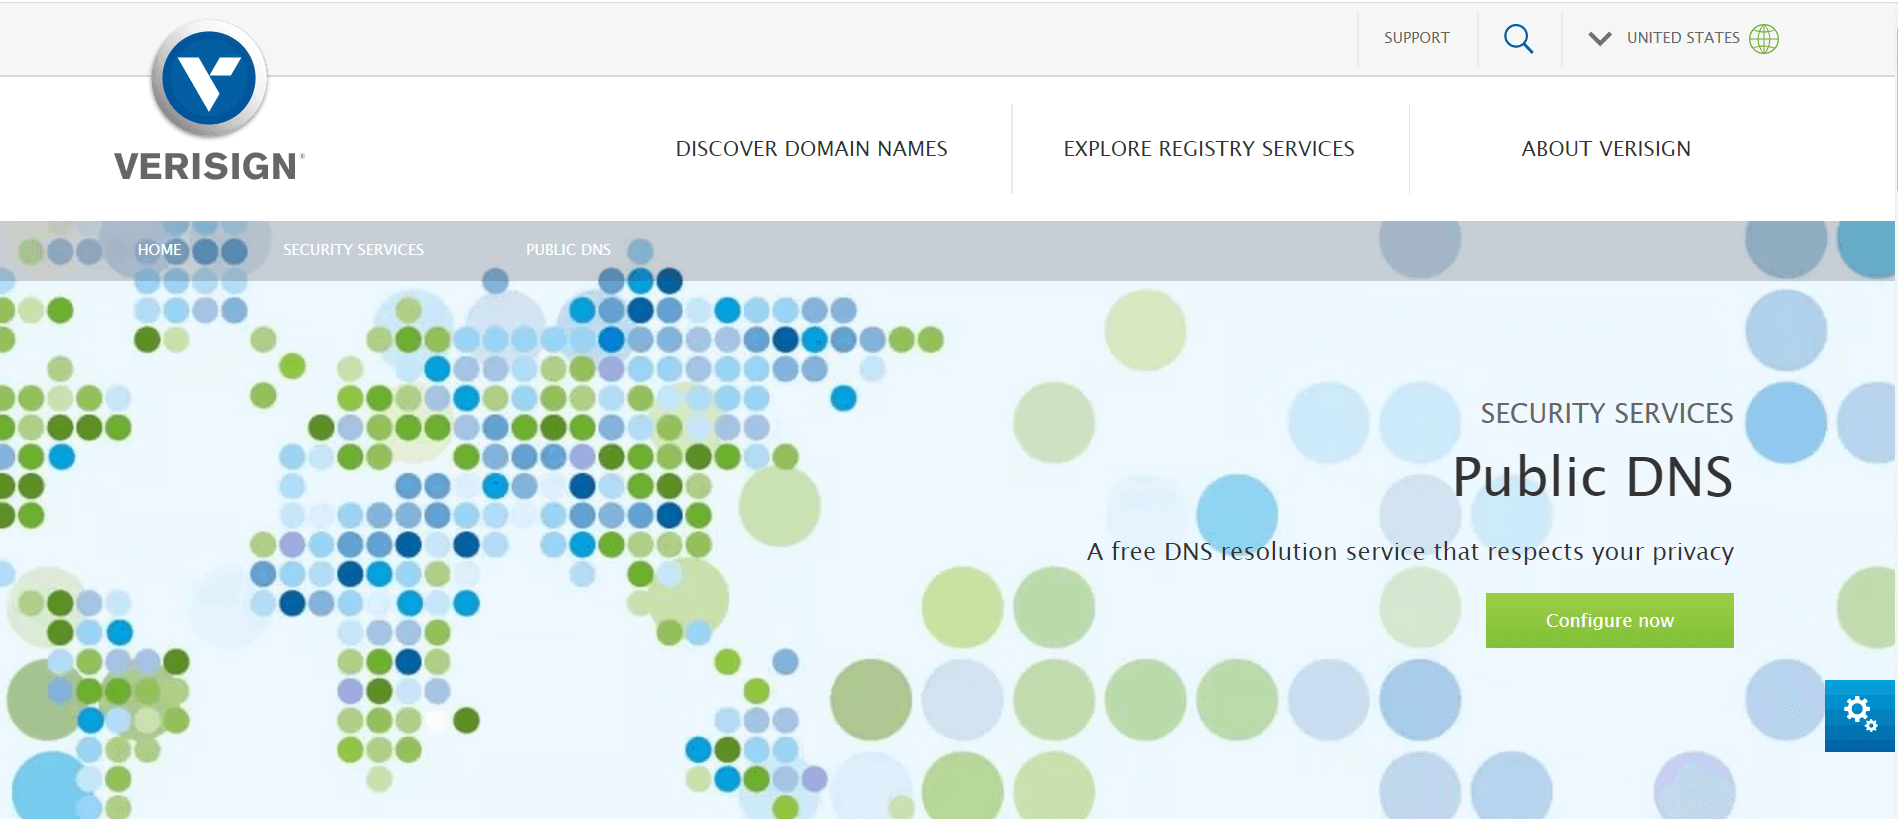Click the Security Services hero label
This screenshot has width=1898, height=819.
[1606, 413]
